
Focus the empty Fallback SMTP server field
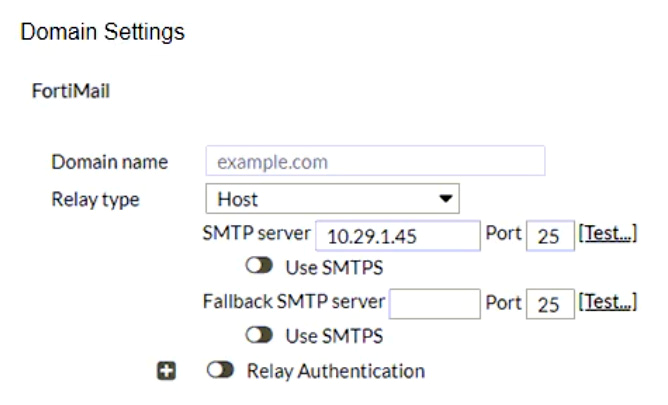coord(434,303)
